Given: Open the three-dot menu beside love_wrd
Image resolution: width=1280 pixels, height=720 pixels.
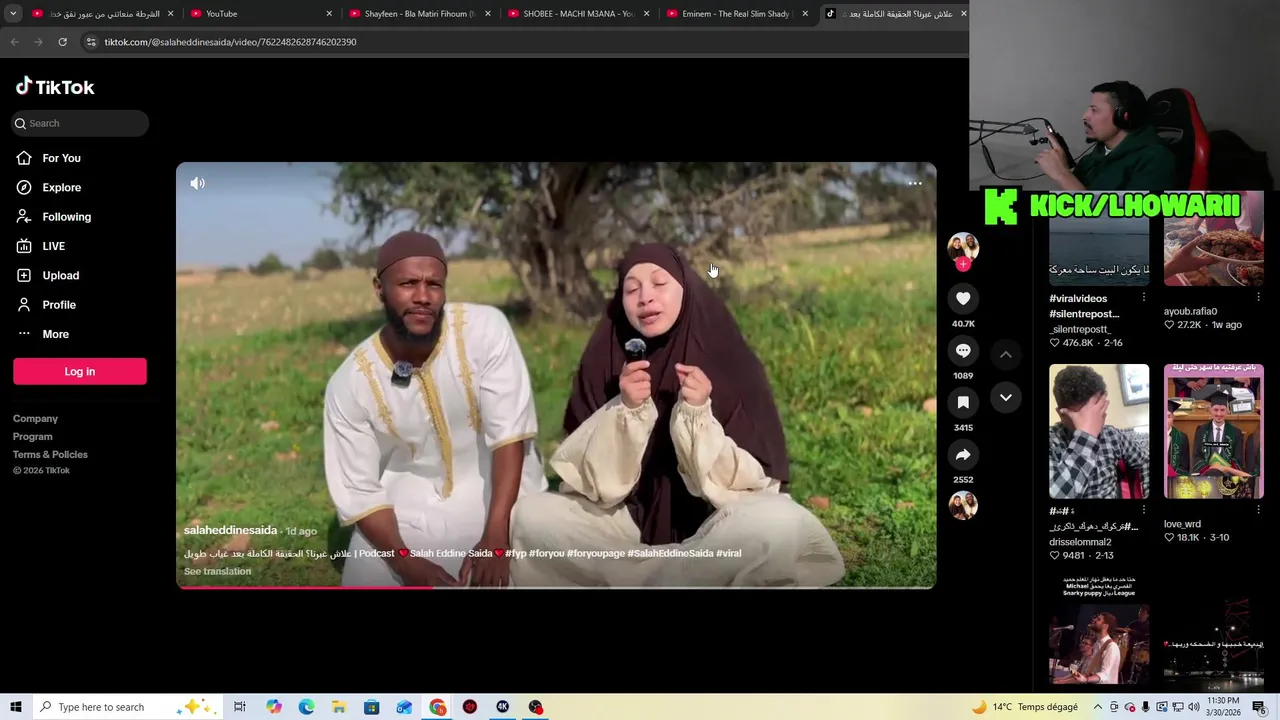Looking at the screenshot, I should pos(1258,510).
